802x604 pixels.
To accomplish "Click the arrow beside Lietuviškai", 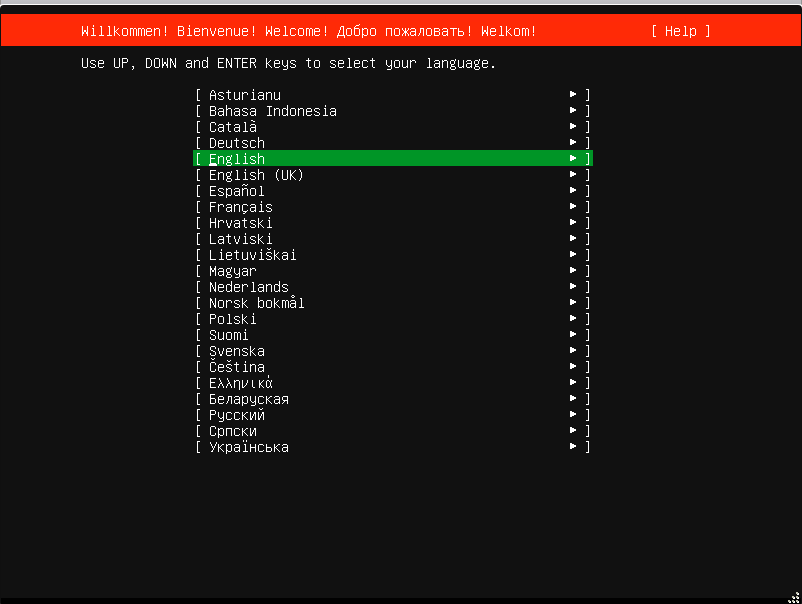I will [573, 255].
